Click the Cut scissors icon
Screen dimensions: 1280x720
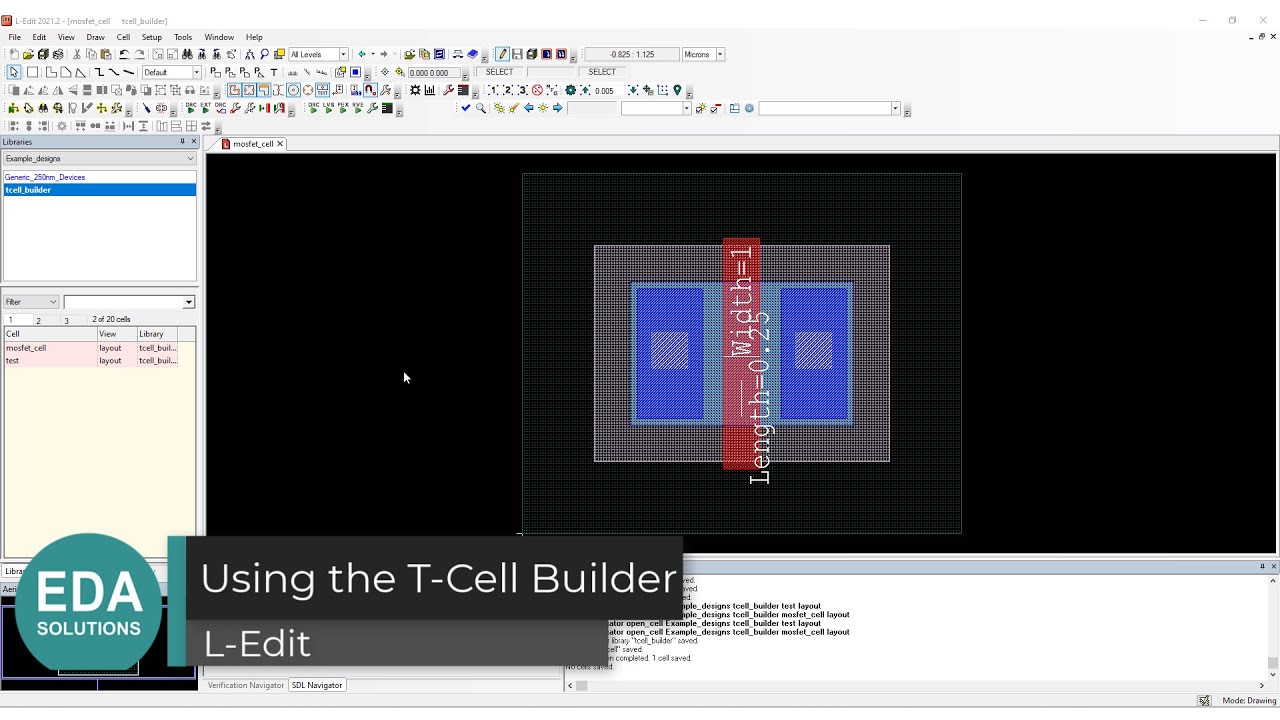(76, 54)
